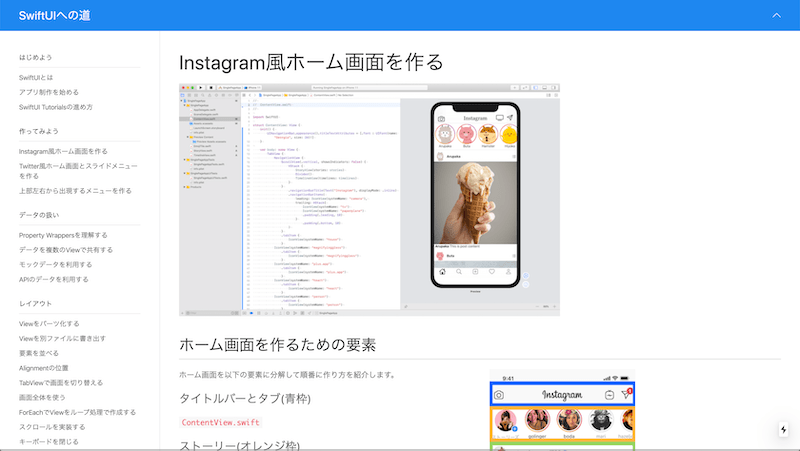Open スクロールを実装する page

point(52,428)
